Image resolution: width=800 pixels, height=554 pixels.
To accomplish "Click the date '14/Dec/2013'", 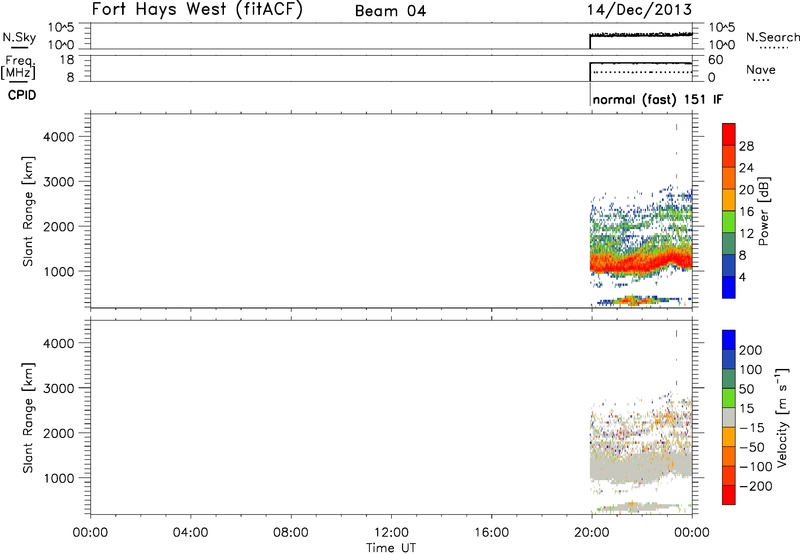I will click(639, 10).
